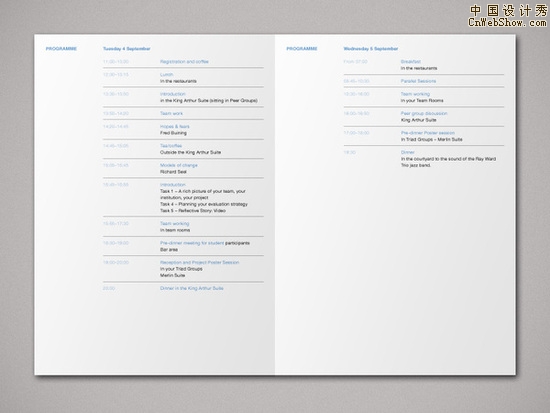This screenshot has height=413, width=550.
Task: Click the CnWebShow.com watermark logo
Action: coord(508,16)
